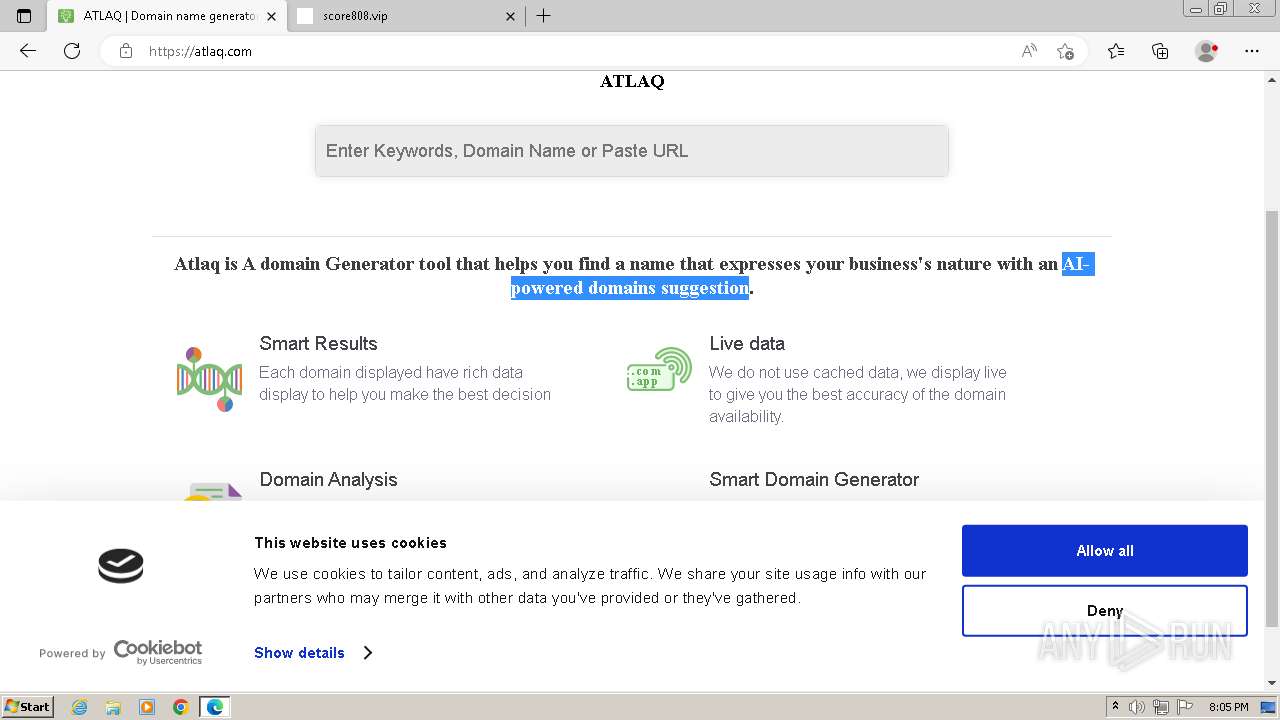Close the score808.vip tab
1280x720 pixels.
click(x=511, y=16)
